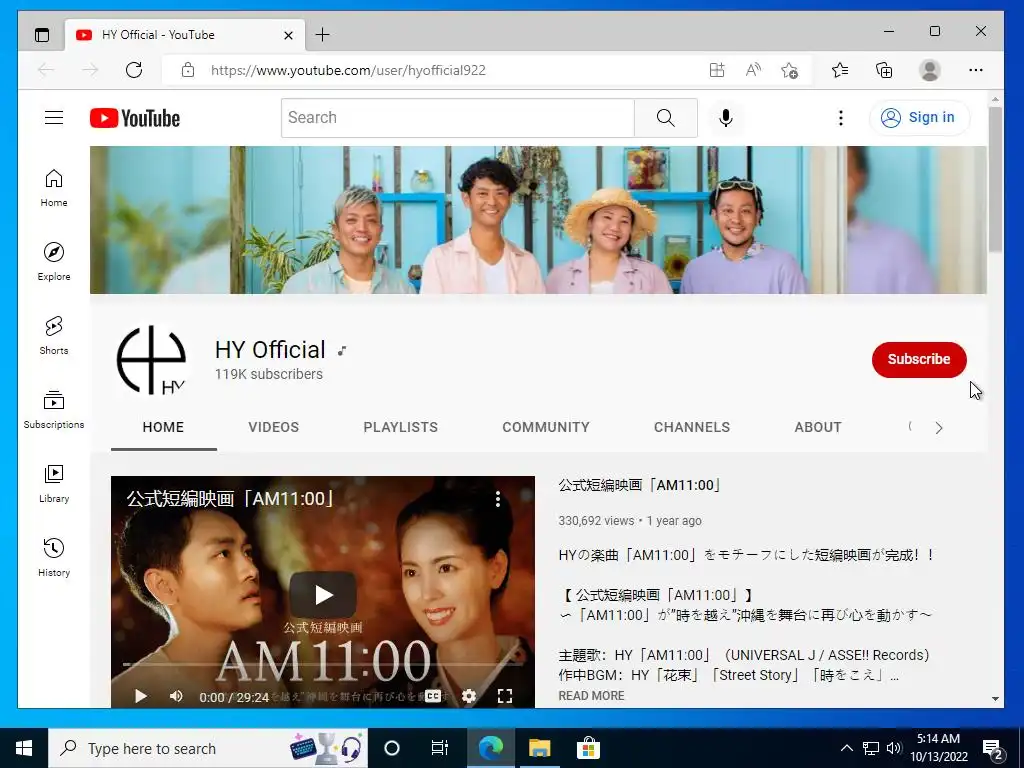Open YouTube settings three-dot menu

(840, 118)
